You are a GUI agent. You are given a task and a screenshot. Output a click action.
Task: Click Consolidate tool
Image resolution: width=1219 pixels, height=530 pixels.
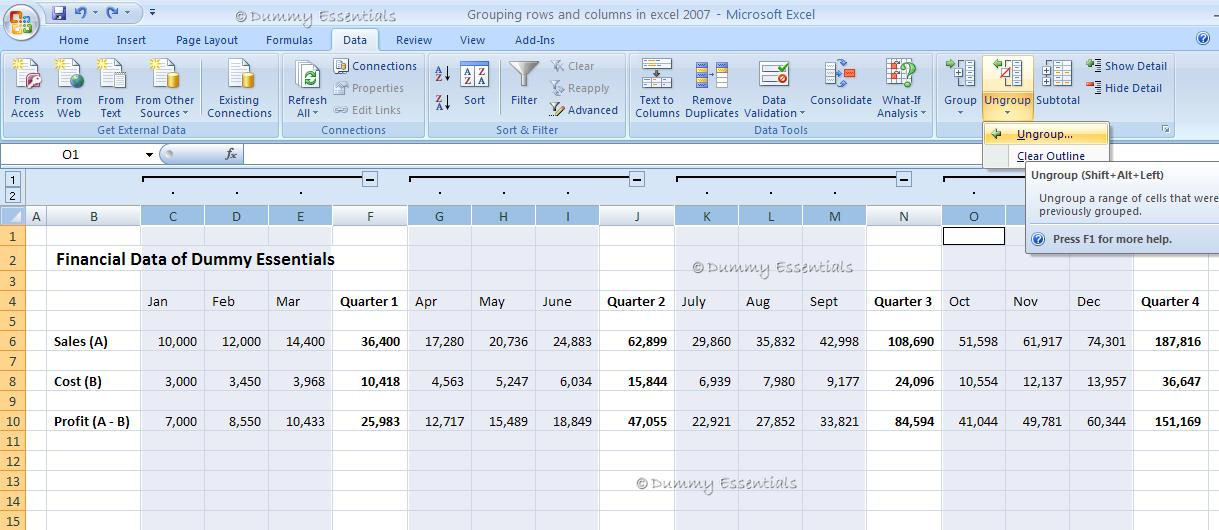841,89
